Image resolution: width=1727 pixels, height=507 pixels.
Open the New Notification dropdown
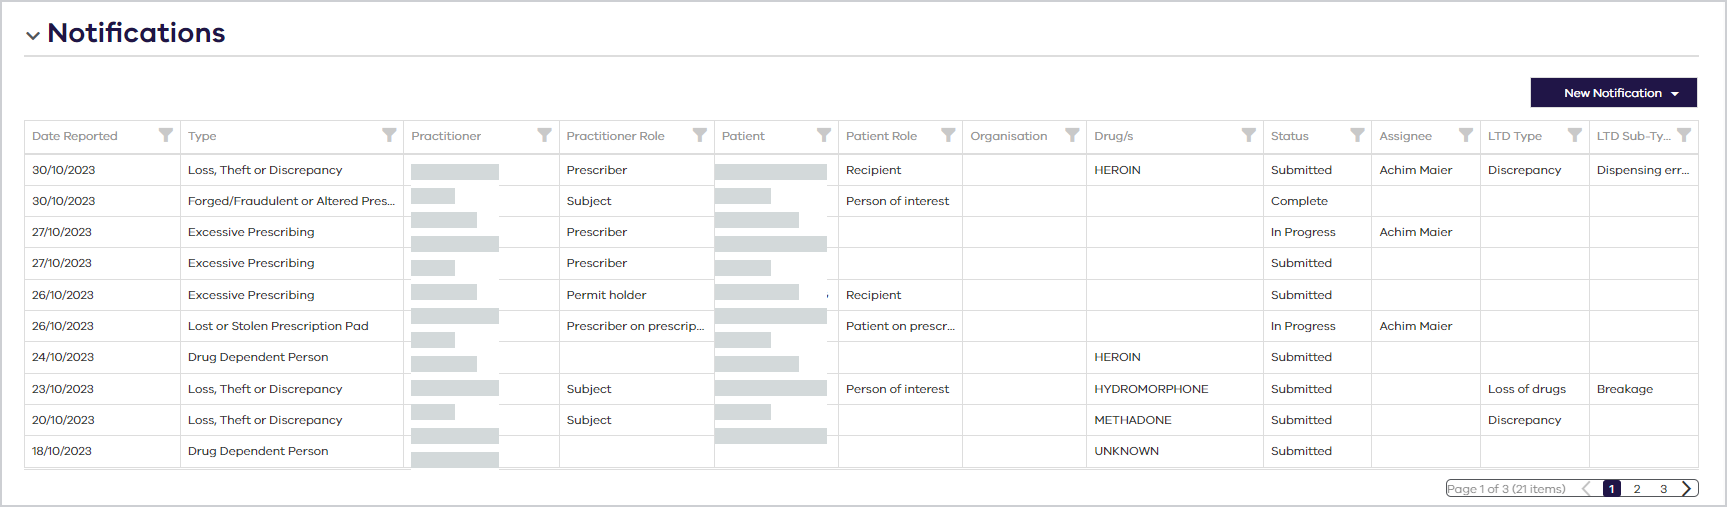click(x=1614, y=93)
